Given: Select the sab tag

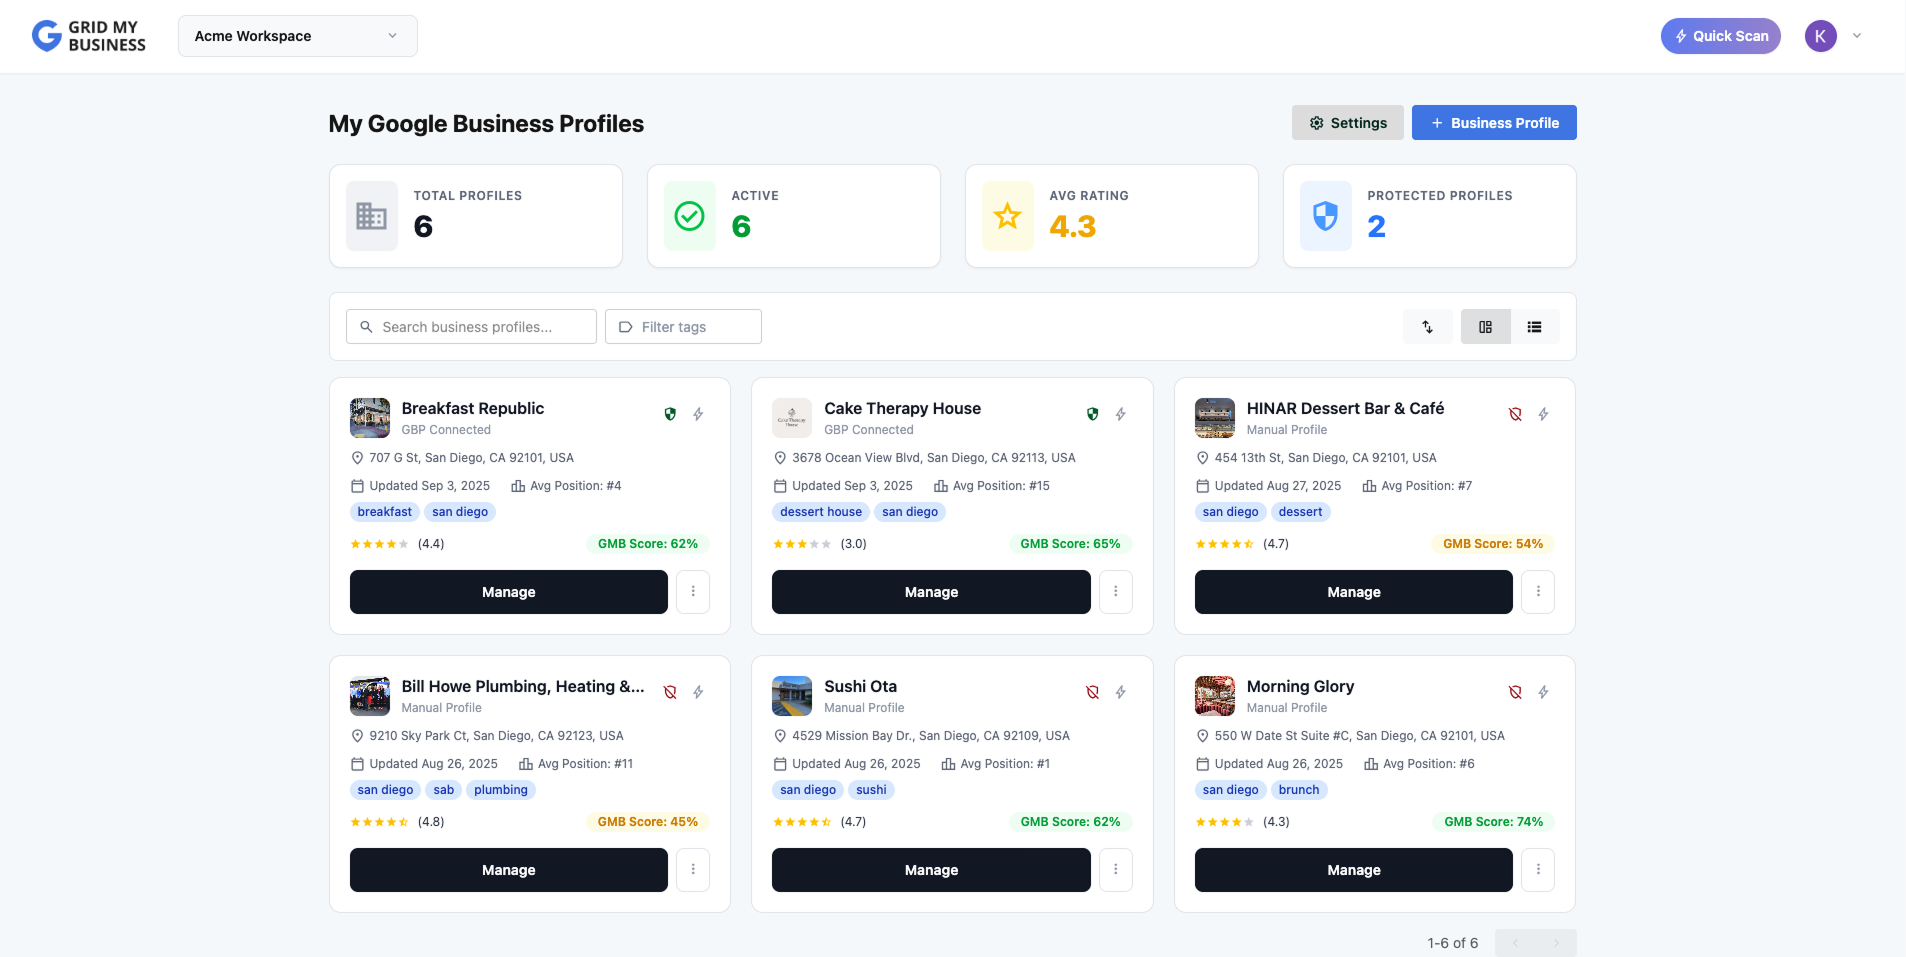Looking at the screenshot, I should 444,790.
